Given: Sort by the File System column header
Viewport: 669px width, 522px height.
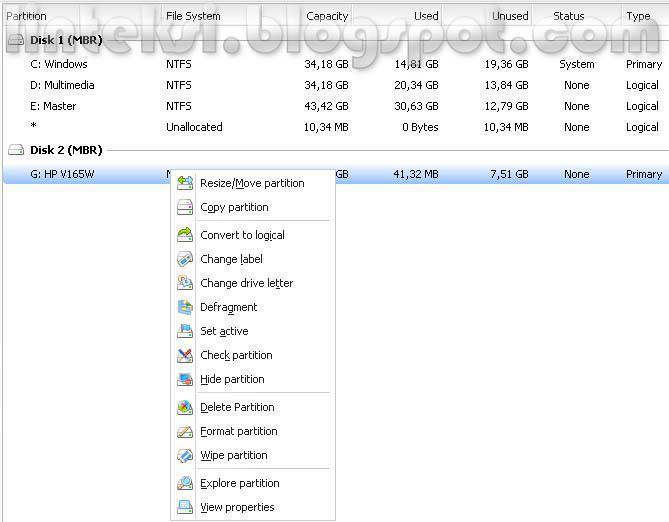Looking at the screenshot, I should (226, 16).
